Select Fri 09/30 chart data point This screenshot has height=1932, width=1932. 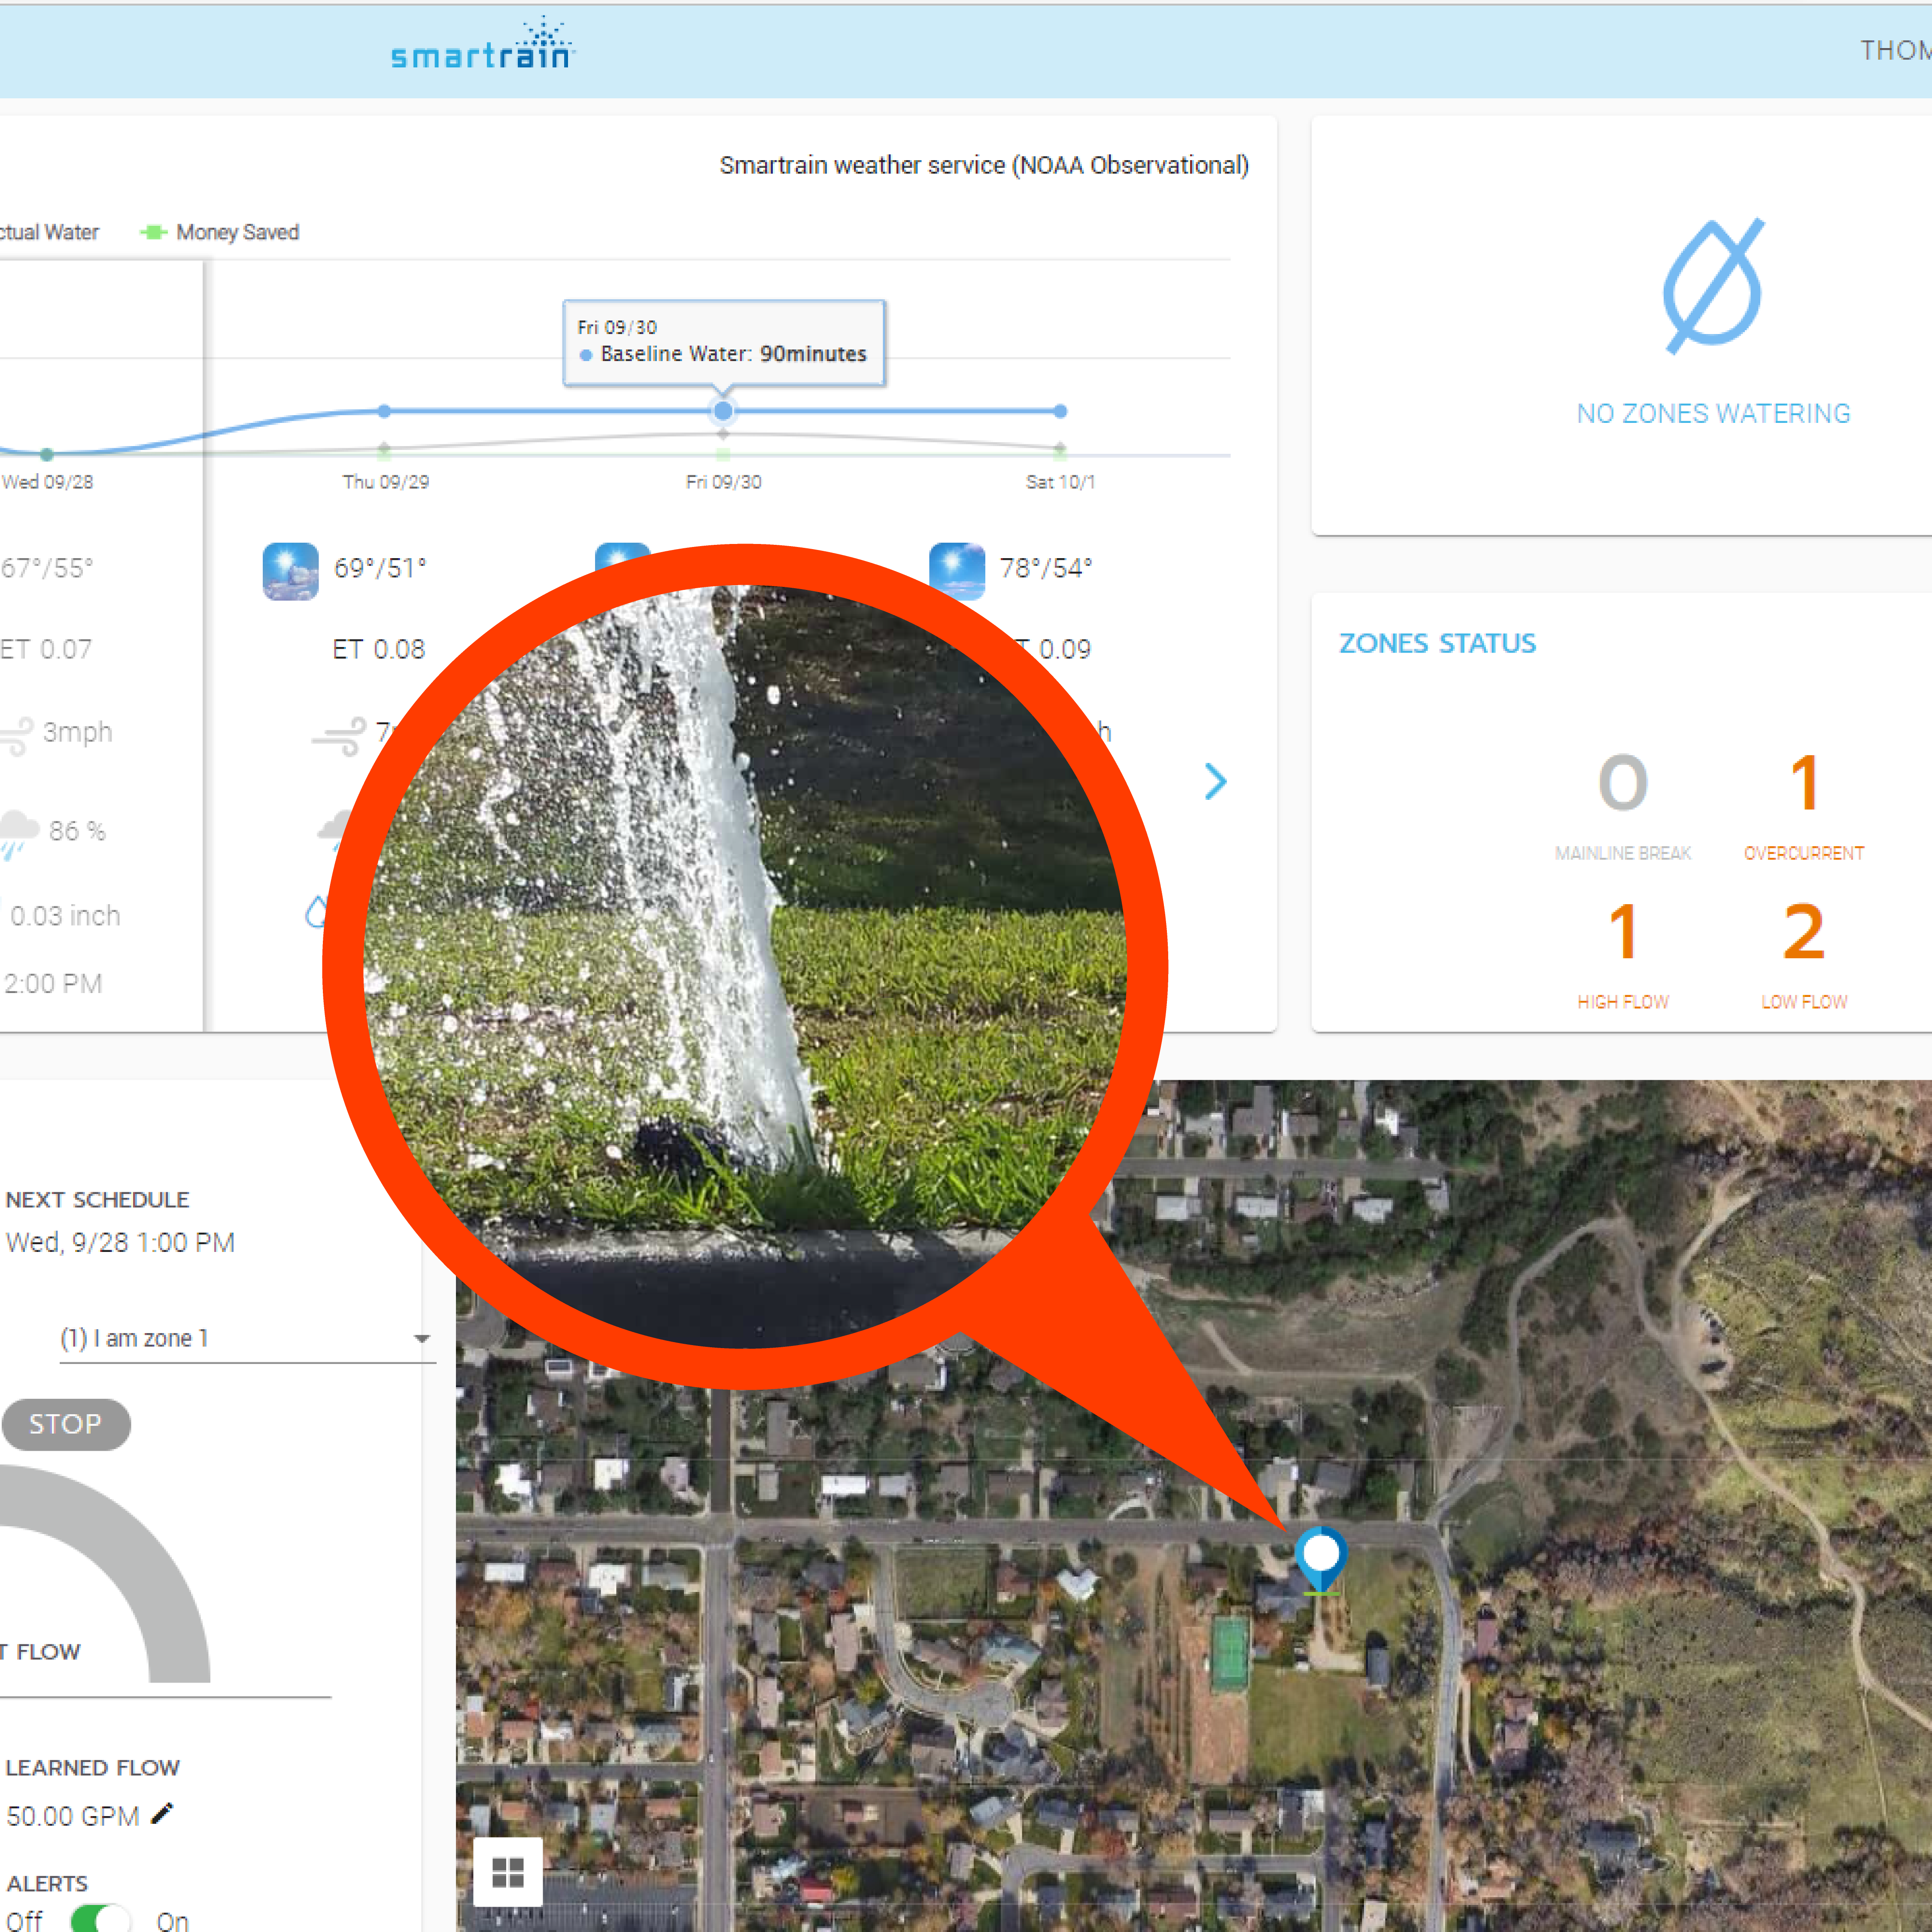[x=723, y=411]
